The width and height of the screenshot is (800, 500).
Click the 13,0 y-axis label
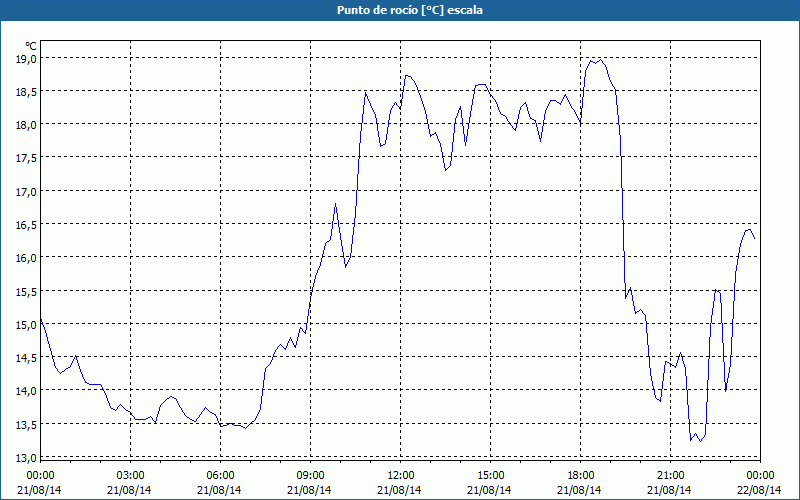tap(27, 457)
